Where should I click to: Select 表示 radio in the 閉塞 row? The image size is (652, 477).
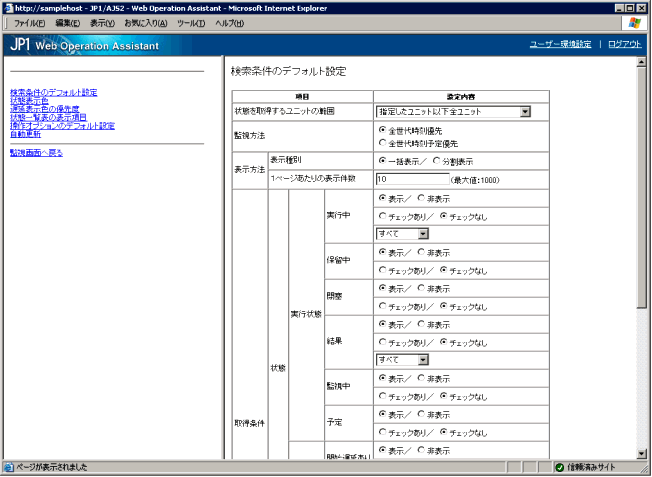coord(382,288)
